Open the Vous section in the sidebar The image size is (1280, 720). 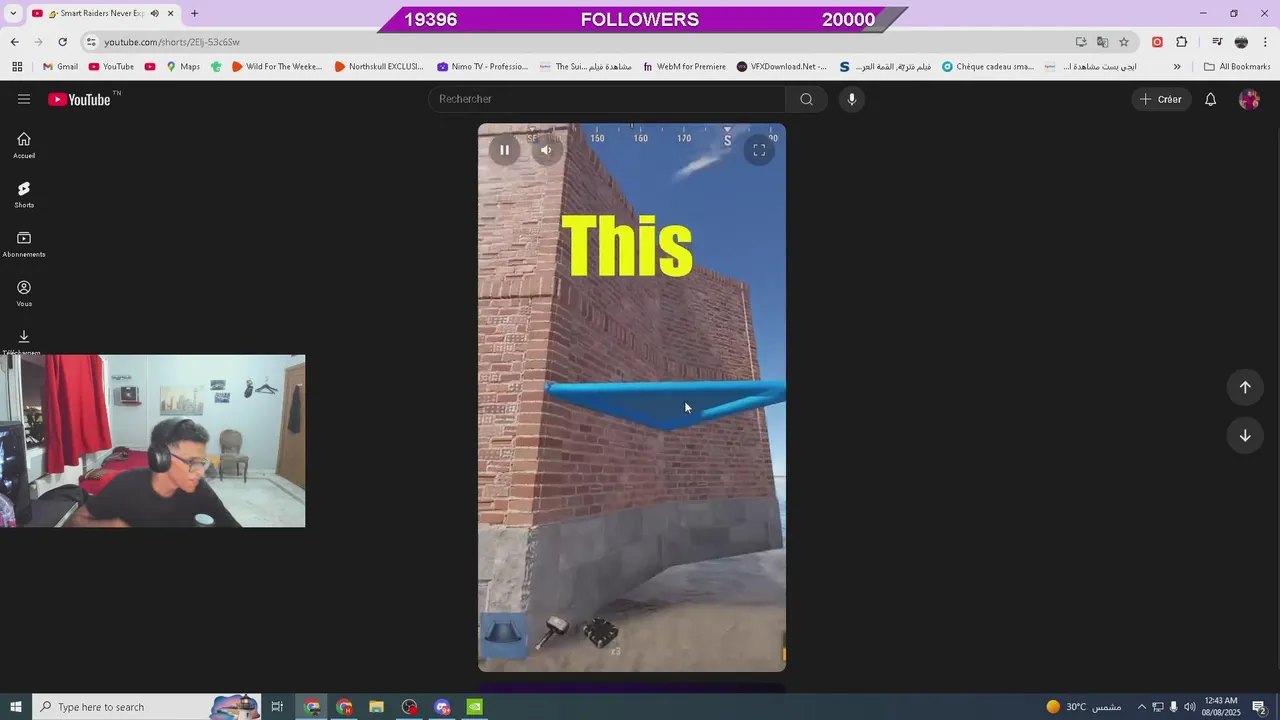[24, 293]
